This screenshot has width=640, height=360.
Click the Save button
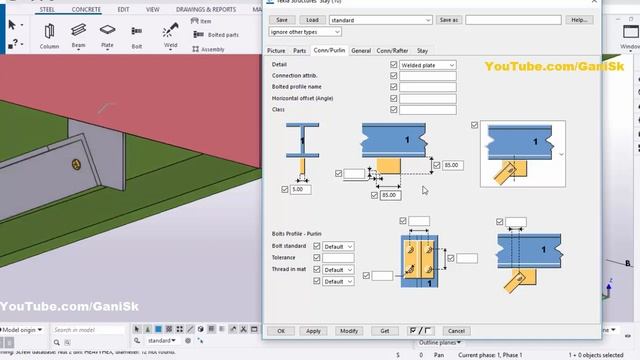tap(282, 20)
